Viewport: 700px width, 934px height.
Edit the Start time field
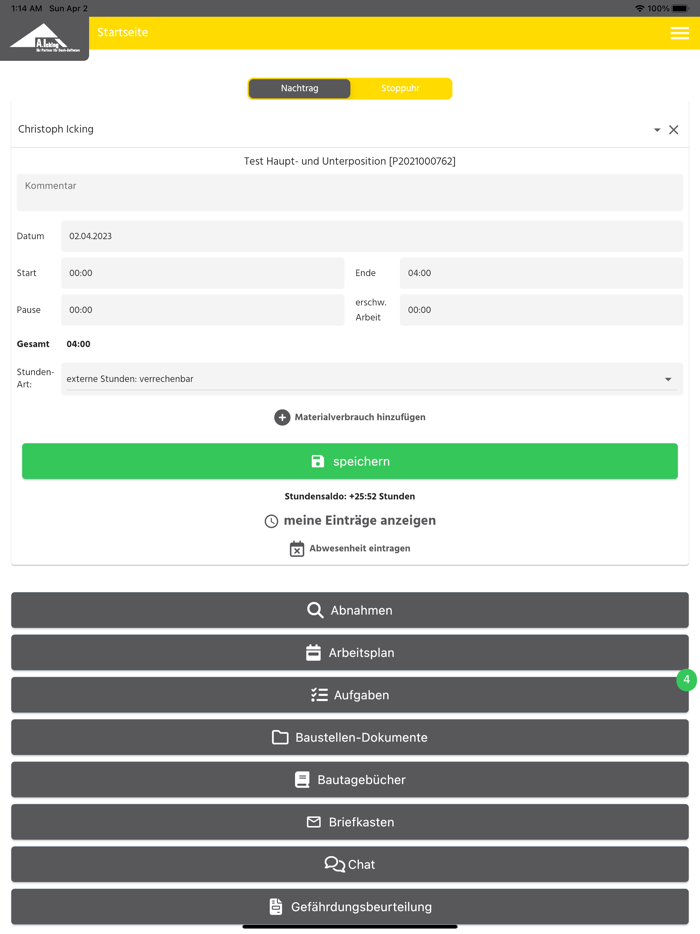coord(203,273)
